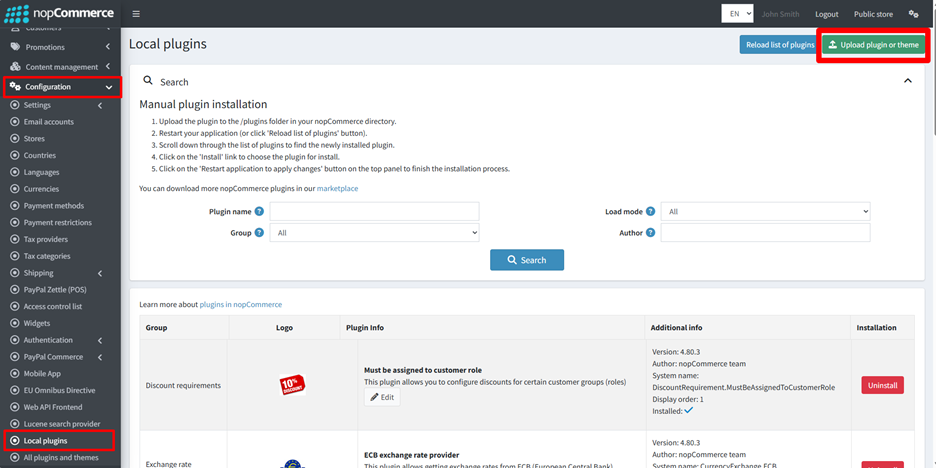The height and width of the screenshot is (468, 936).
Task: Click the circle icon beside Widgets
Action: (15, 323)
